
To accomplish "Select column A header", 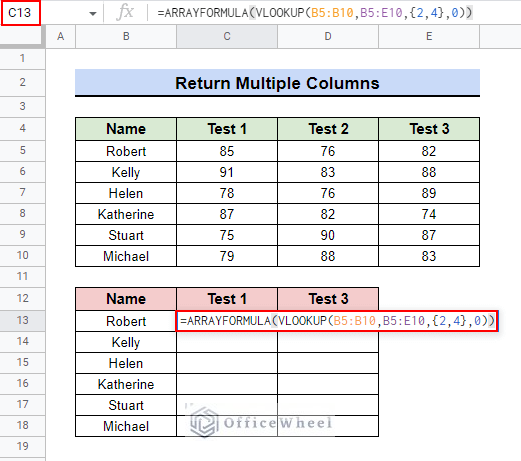I will [x=60, y=36].
